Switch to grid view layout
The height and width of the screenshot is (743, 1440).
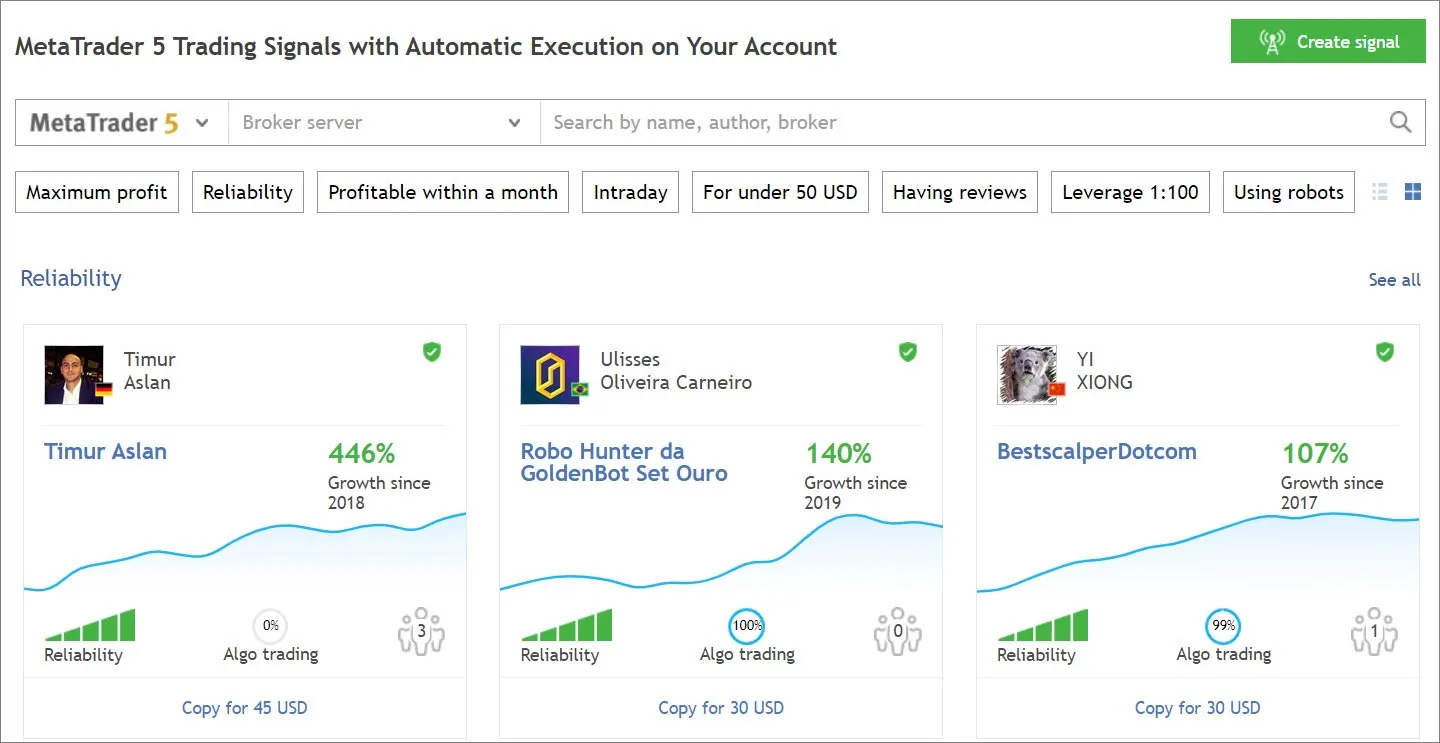[1412, 191]
